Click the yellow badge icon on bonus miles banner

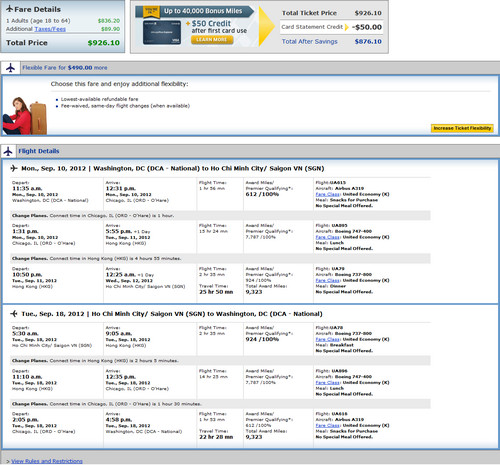coord(151,12)
